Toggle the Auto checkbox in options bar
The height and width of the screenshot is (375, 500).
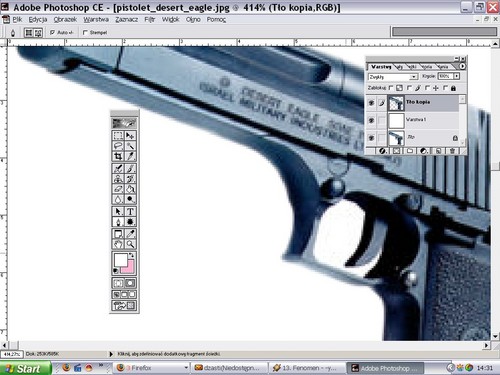point(52,32)
